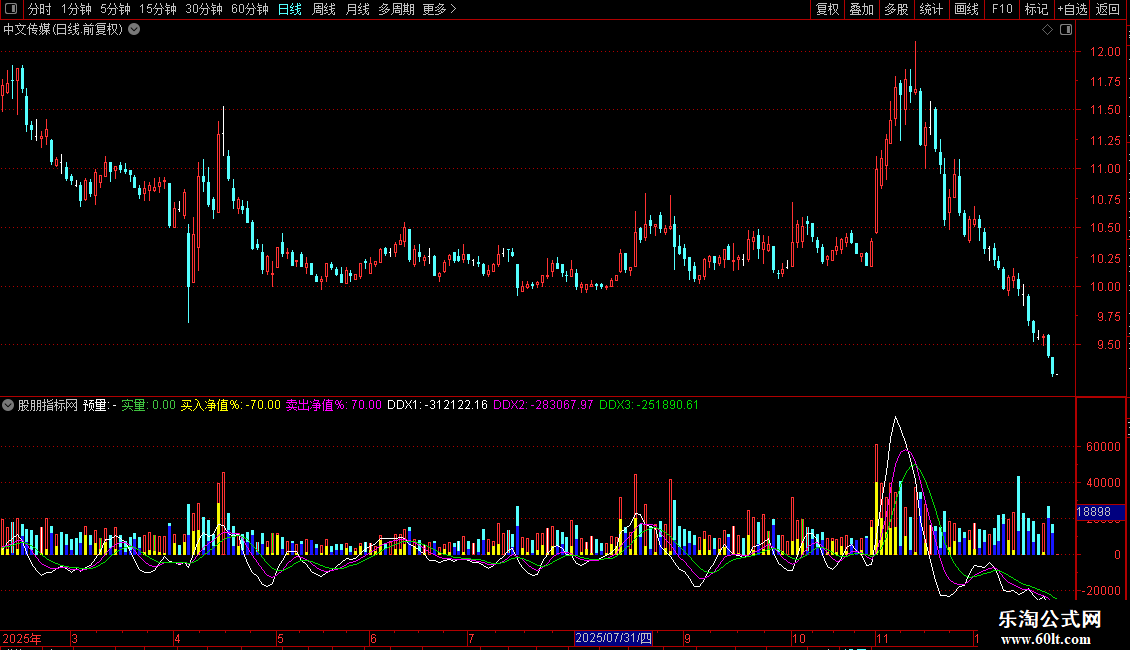Toggle the right side panel icon
The image size is (1130, 650).
1064,30
